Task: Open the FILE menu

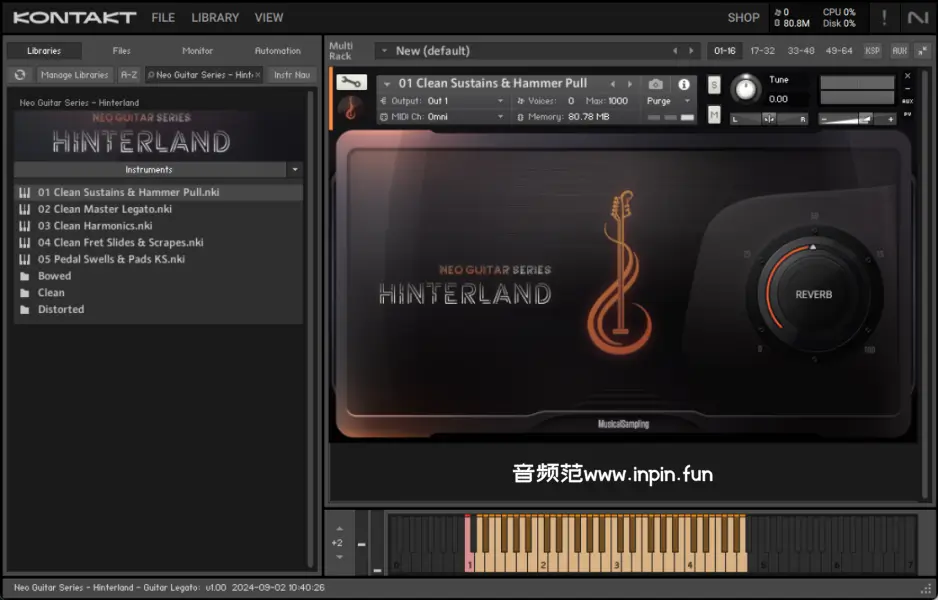Action: click(x=163, y=18)
